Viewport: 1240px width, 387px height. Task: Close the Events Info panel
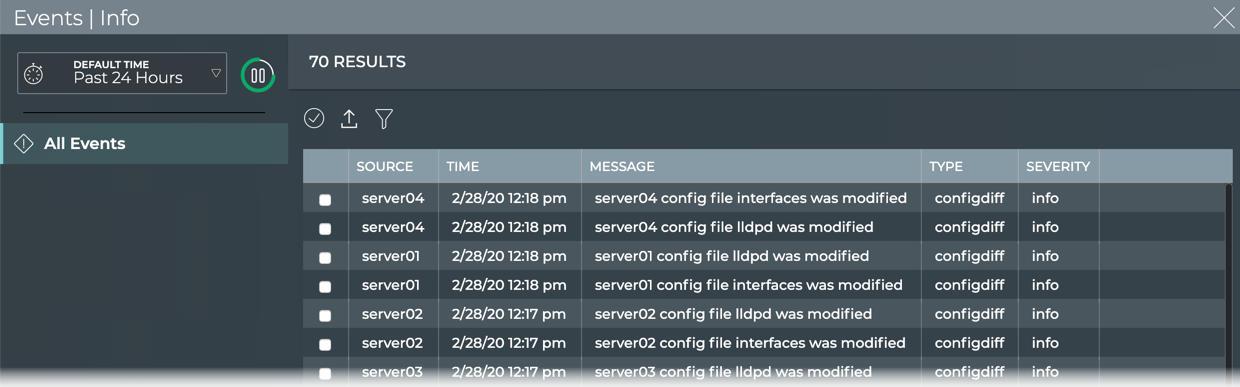coord(1223,18)
